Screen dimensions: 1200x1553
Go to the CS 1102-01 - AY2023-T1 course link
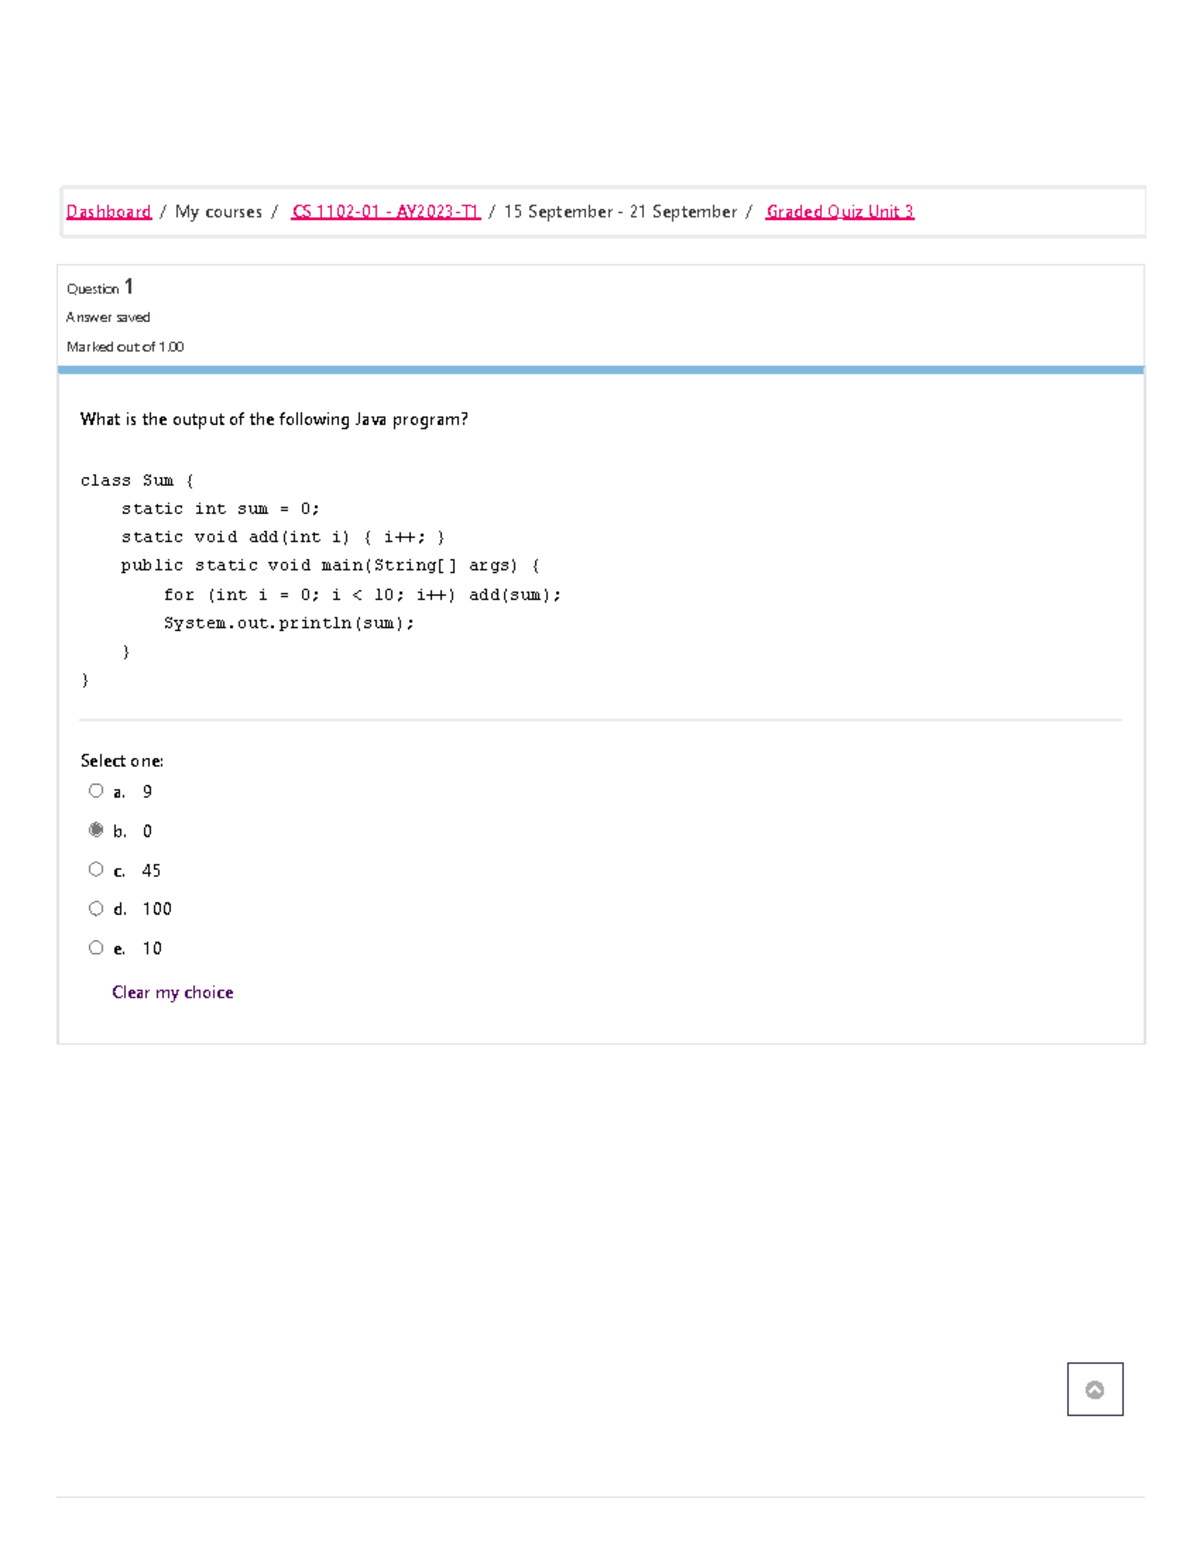pos(385,212)
